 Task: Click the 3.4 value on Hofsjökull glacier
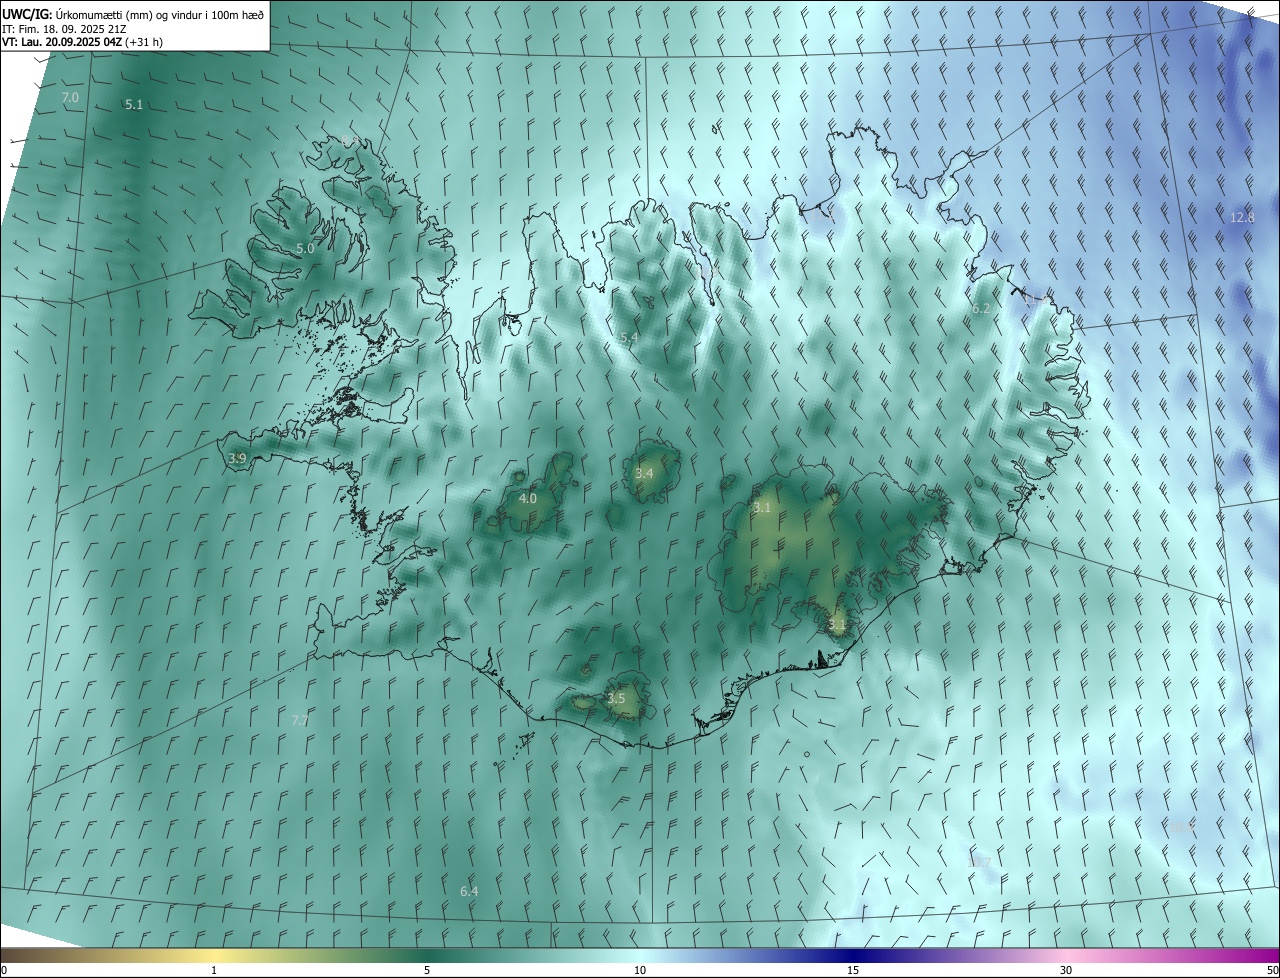point(644,473)
